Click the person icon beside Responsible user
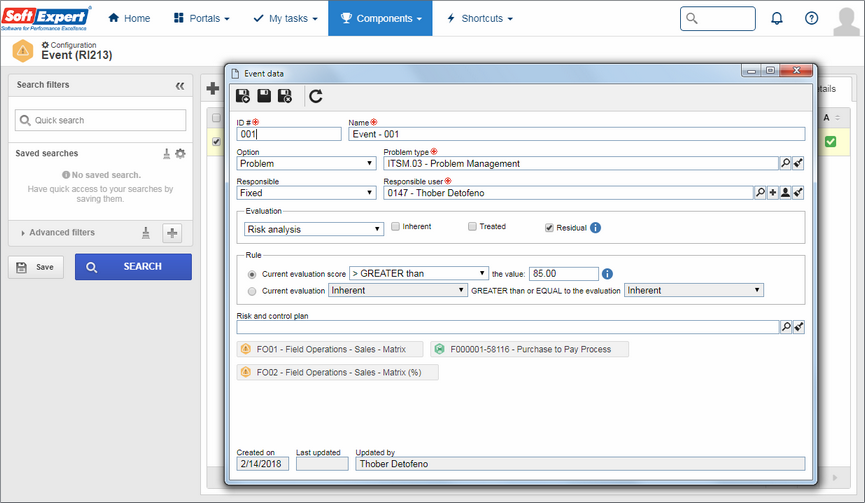This screenshot has height=503, width=865. (x=785, y=192)
